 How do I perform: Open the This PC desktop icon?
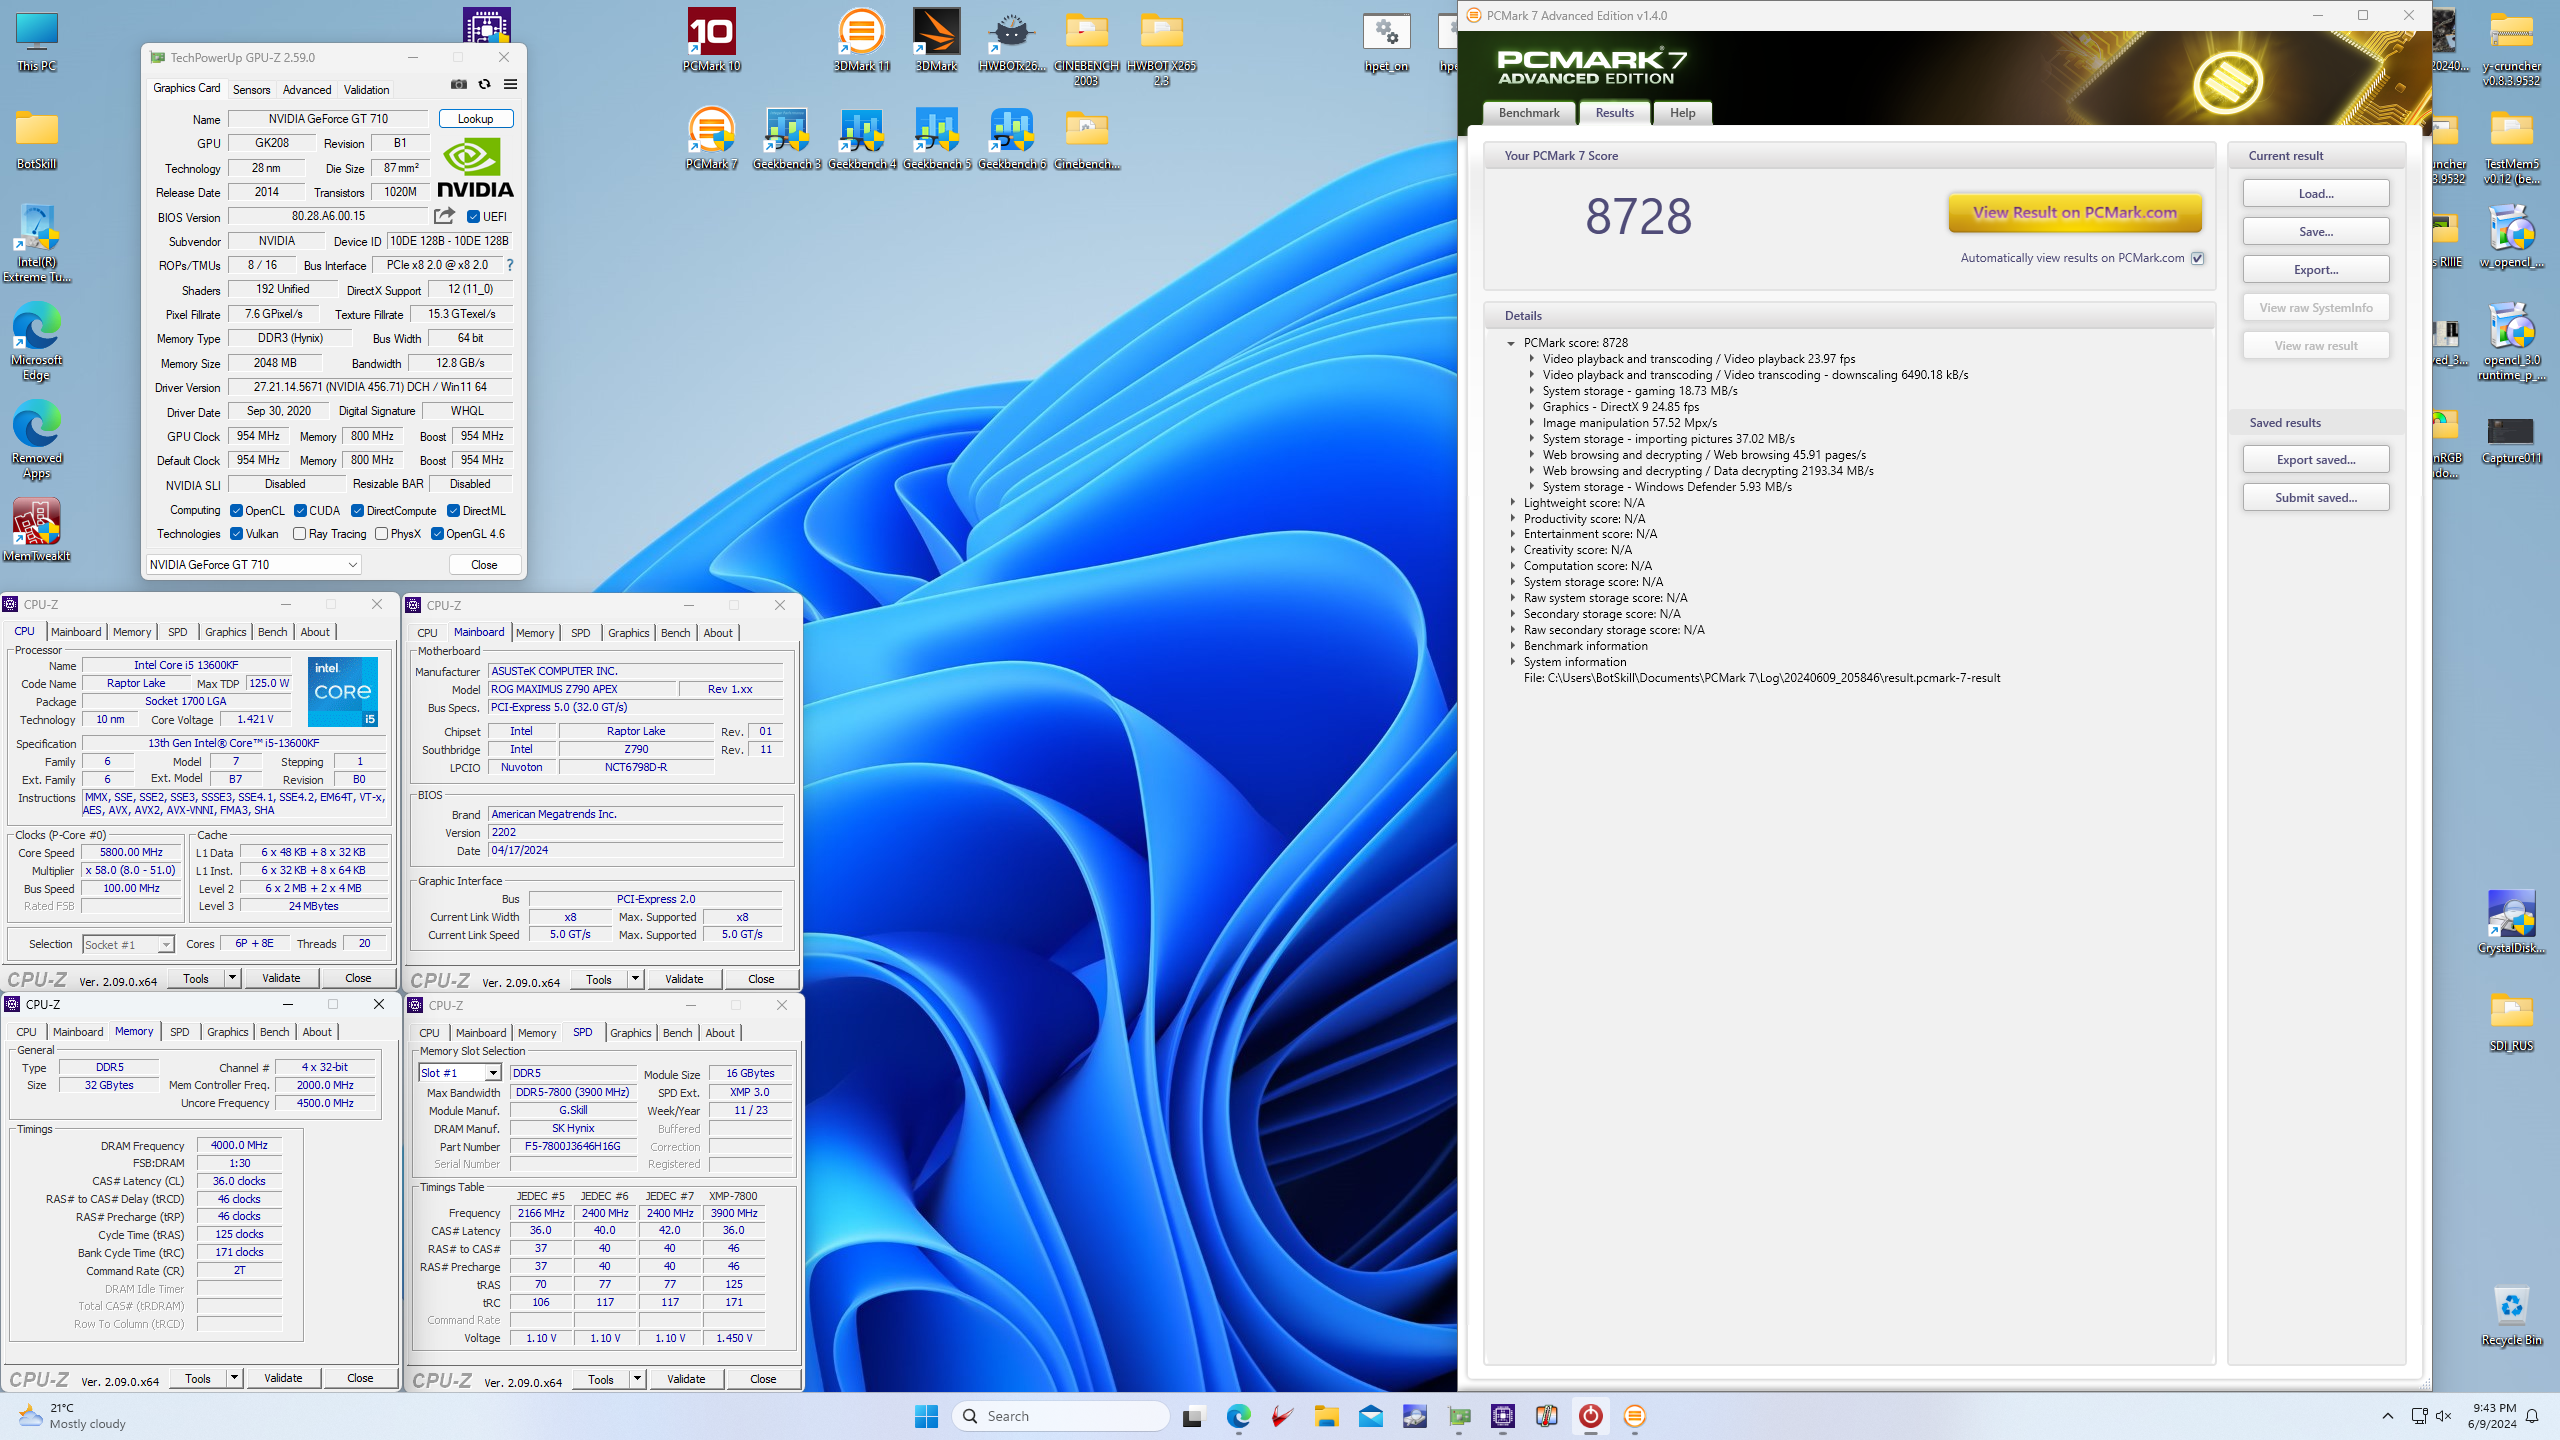tap(36, 40)
